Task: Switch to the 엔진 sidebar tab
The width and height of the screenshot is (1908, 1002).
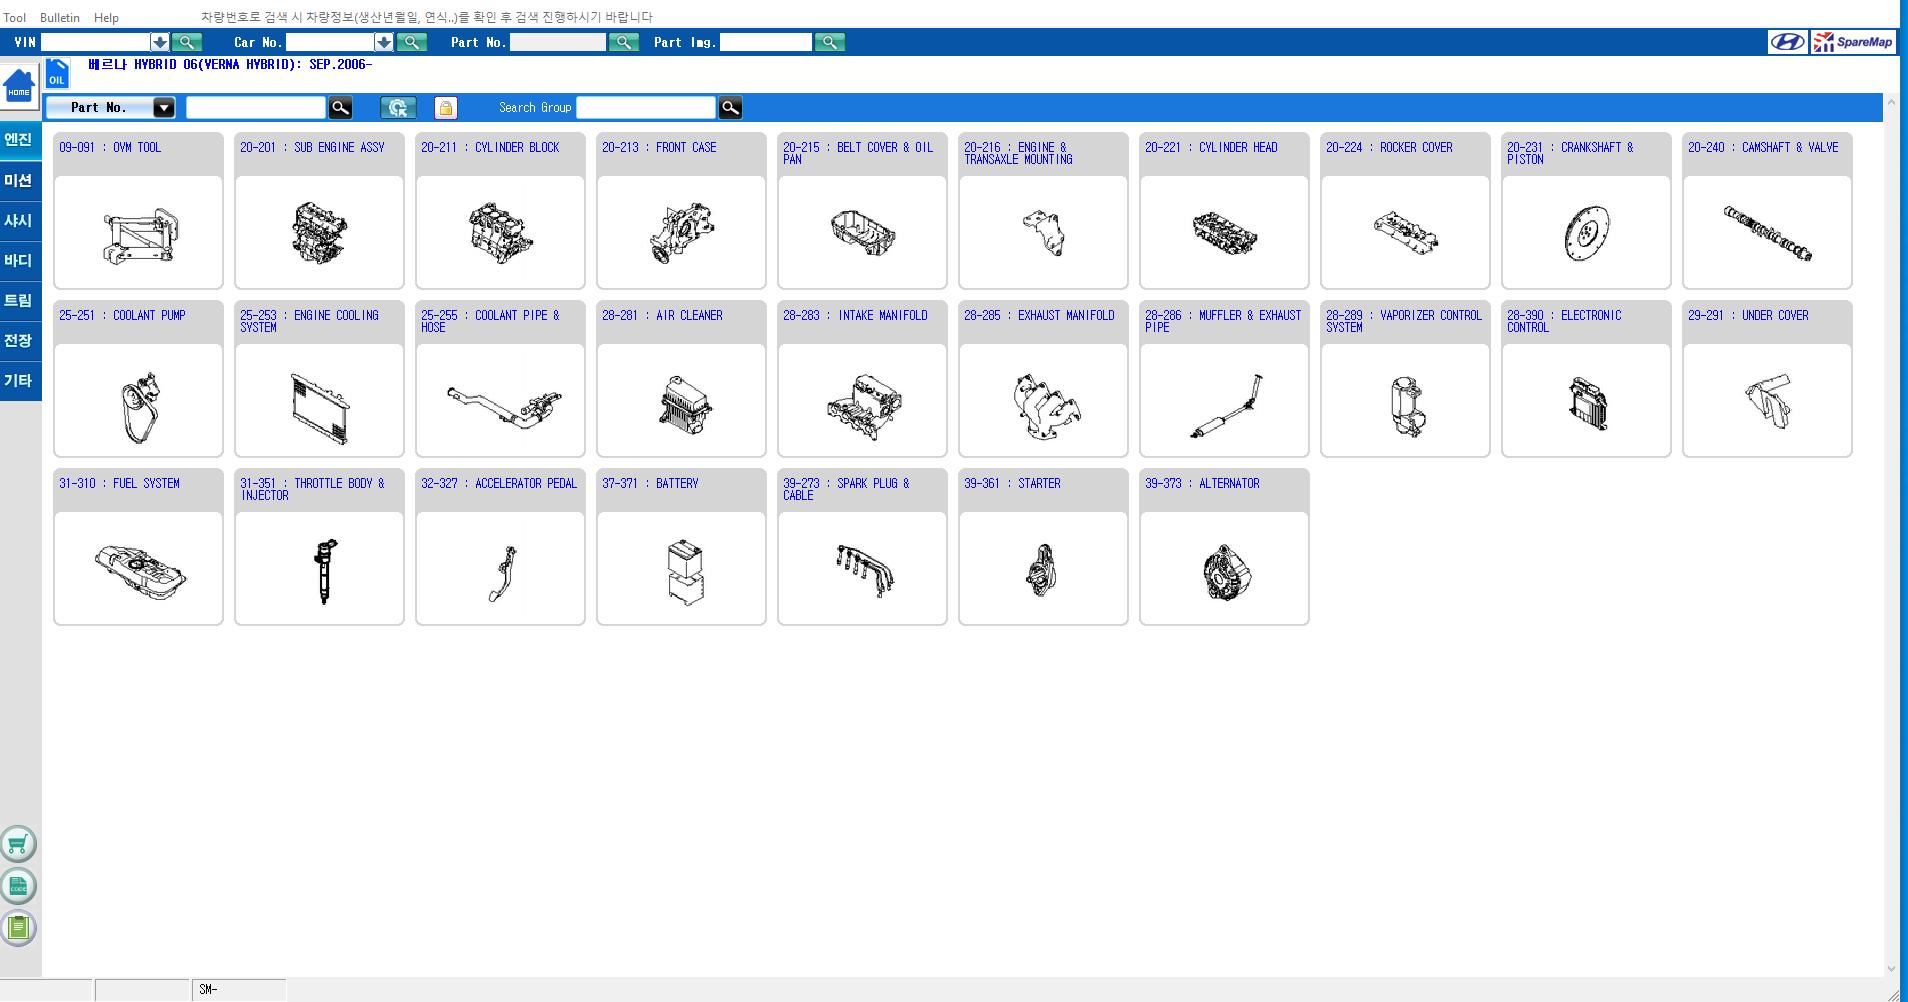Action: click(x=19, y=140)
